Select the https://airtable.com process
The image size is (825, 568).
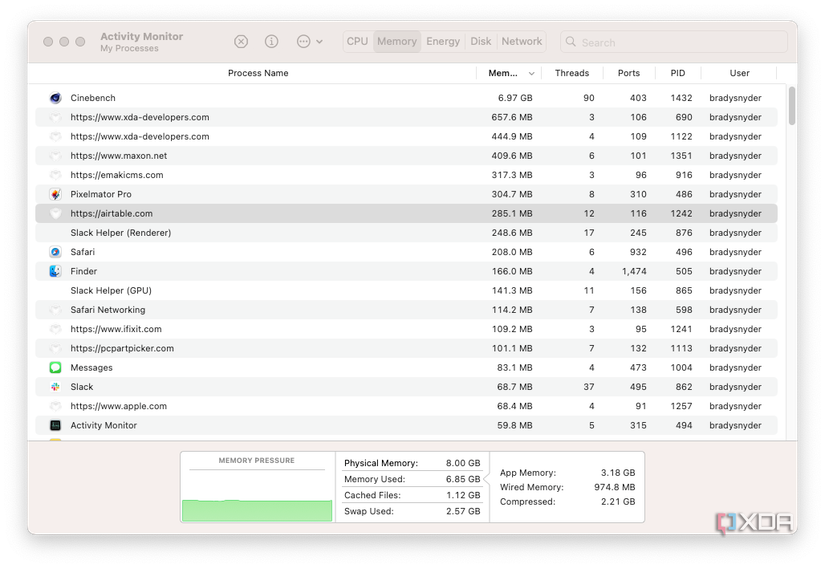pos(112,214)
